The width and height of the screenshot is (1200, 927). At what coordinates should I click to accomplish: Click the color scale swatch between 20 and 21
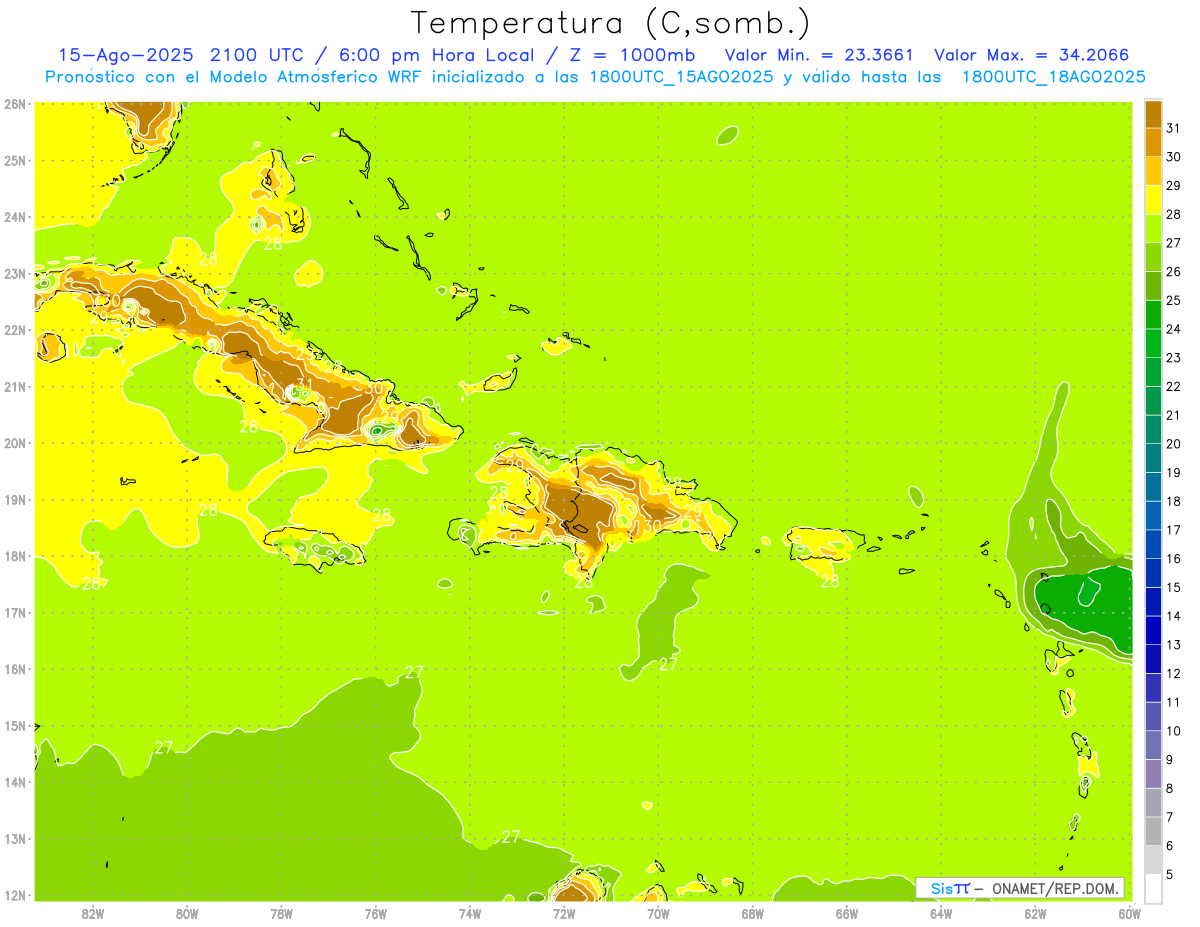coord(1153,429)
